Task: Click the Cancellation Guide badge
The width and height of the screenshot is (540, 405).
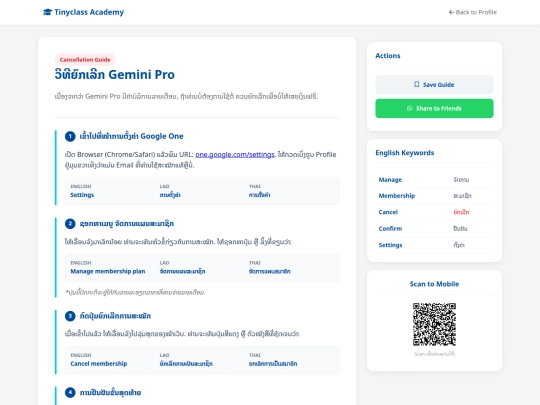Action: pyautogui.click(x=85, y=60)
